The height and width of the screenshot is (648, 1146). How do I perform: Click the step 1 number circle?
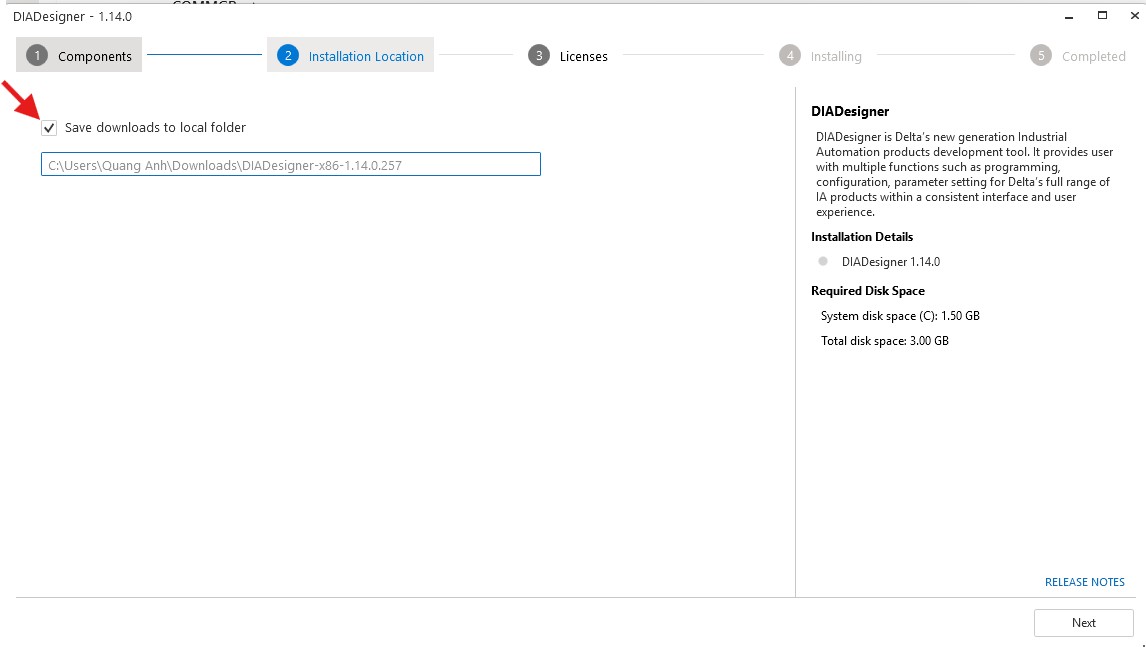[37, 56]
